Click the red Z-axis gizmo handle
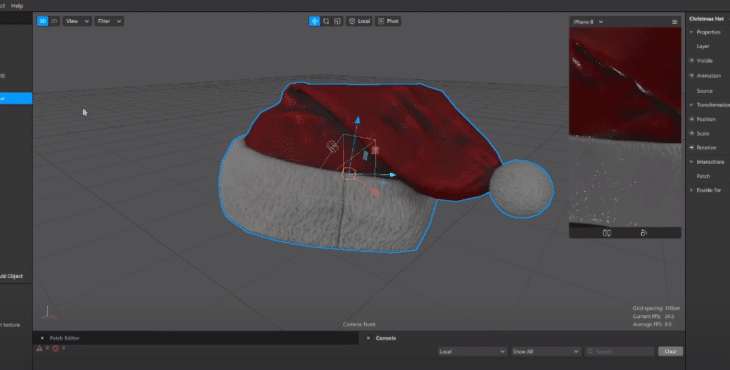 point(375,192)
